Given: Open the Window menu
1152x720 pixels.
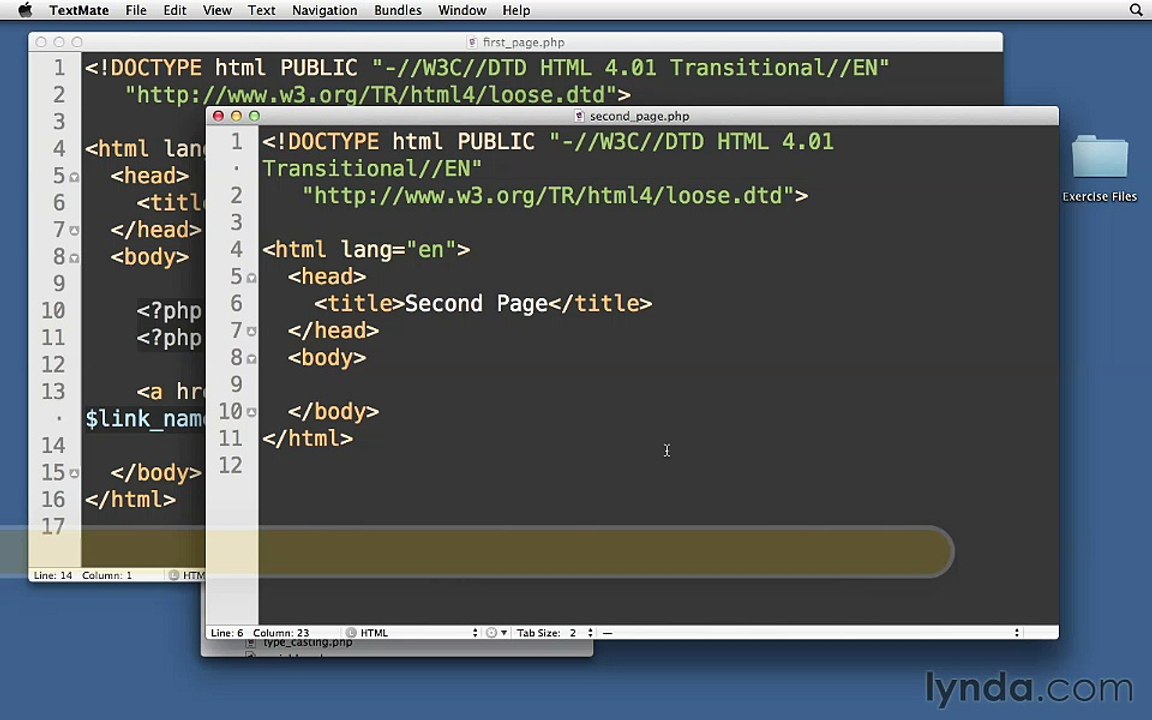Looking at the screenshot, I should click(x=462, y=10).
